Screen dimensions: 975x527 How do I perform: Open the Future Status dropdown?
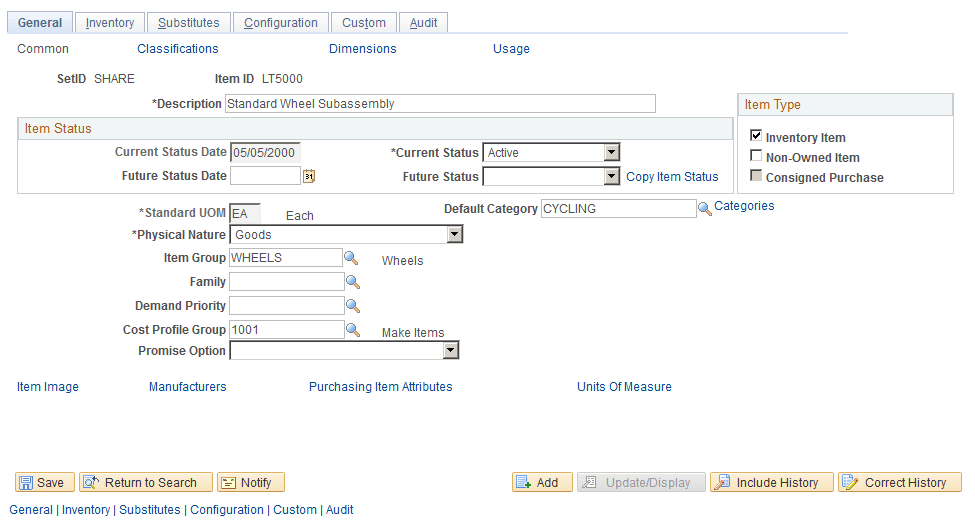[x=551, y=176]
